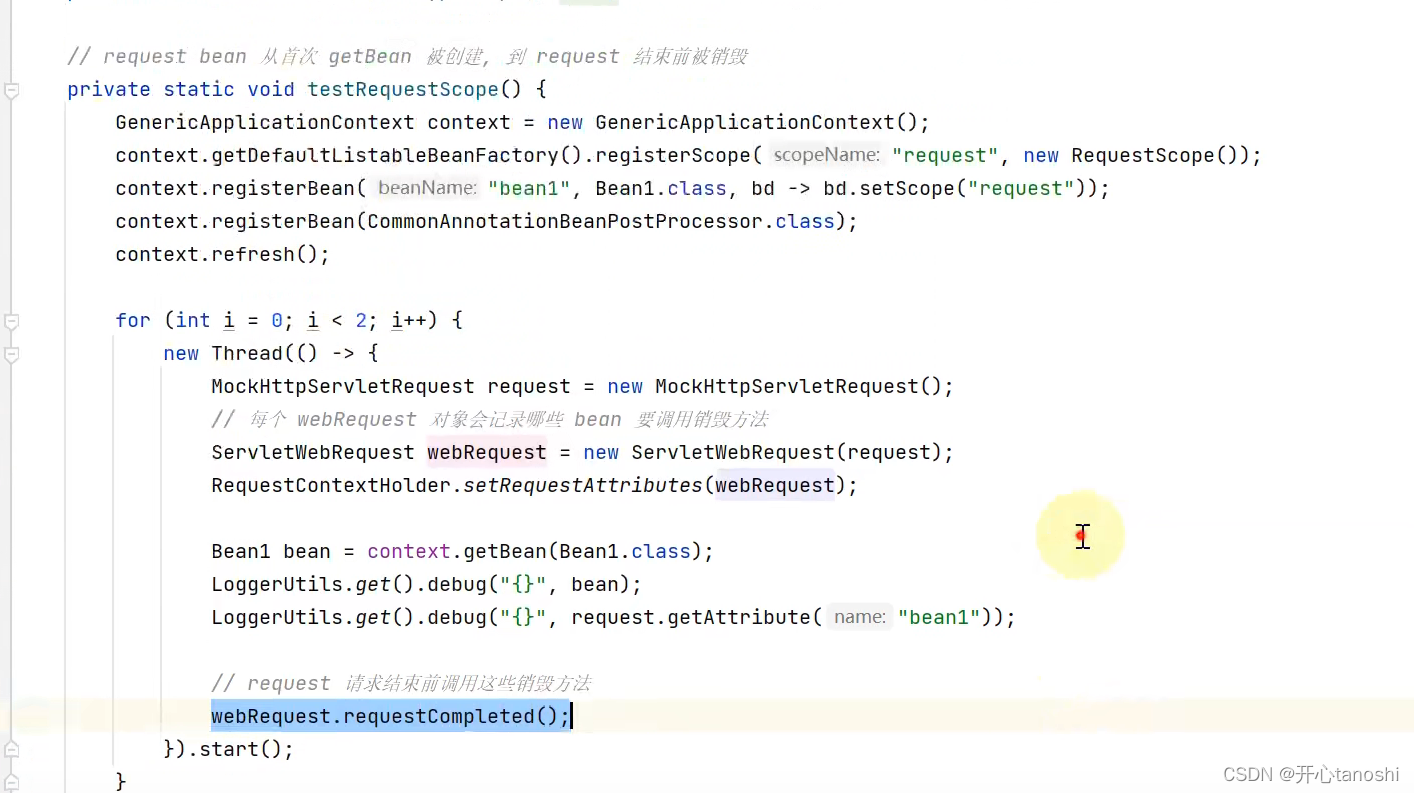Click the scopeName parameter hint

click(827, 155)
